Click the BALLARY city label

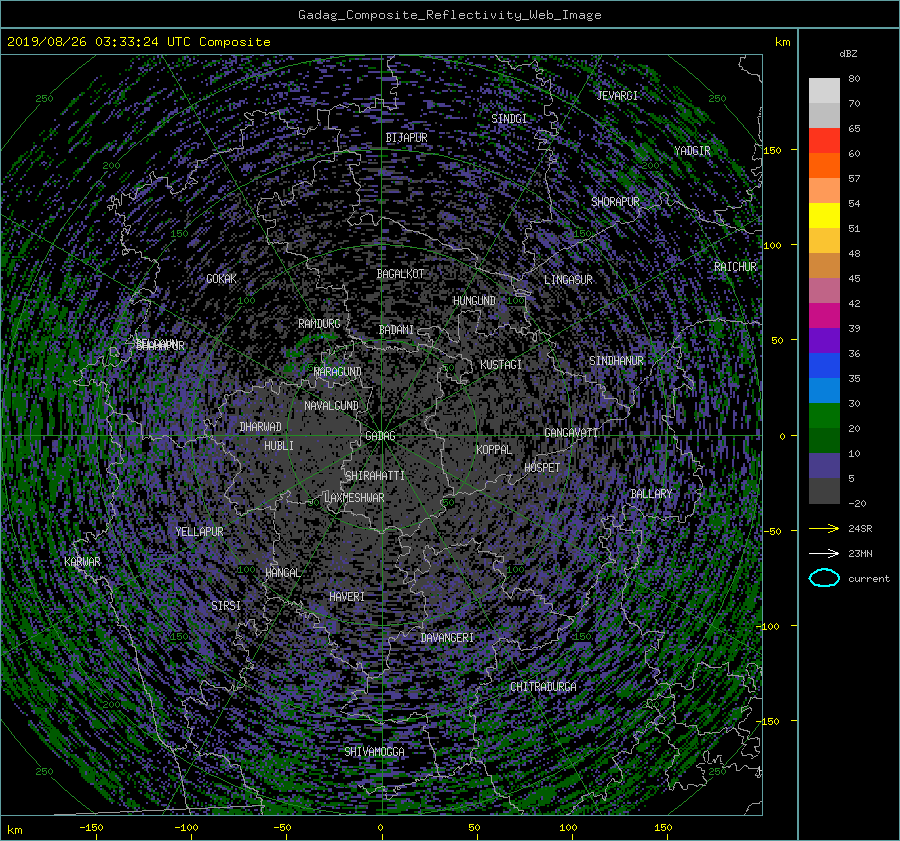(x=651, y=494)
